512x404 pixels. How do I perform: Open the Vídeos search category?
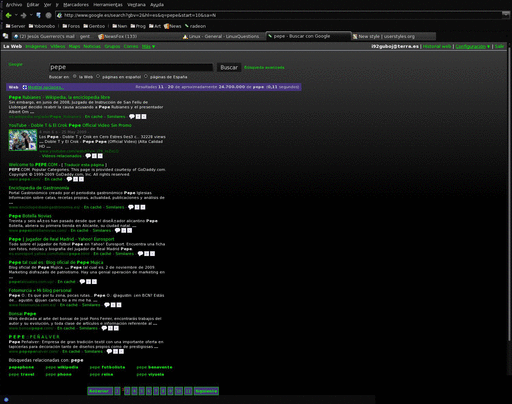pos(58,46)
